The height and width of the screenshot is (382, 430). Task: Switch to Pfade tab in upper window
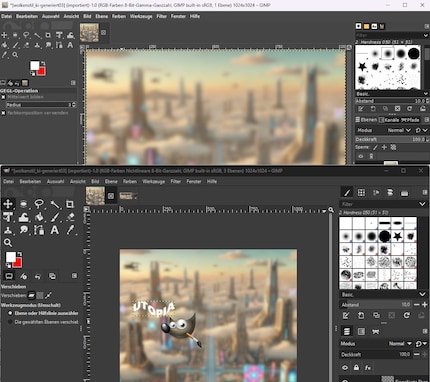coord(410,120)
